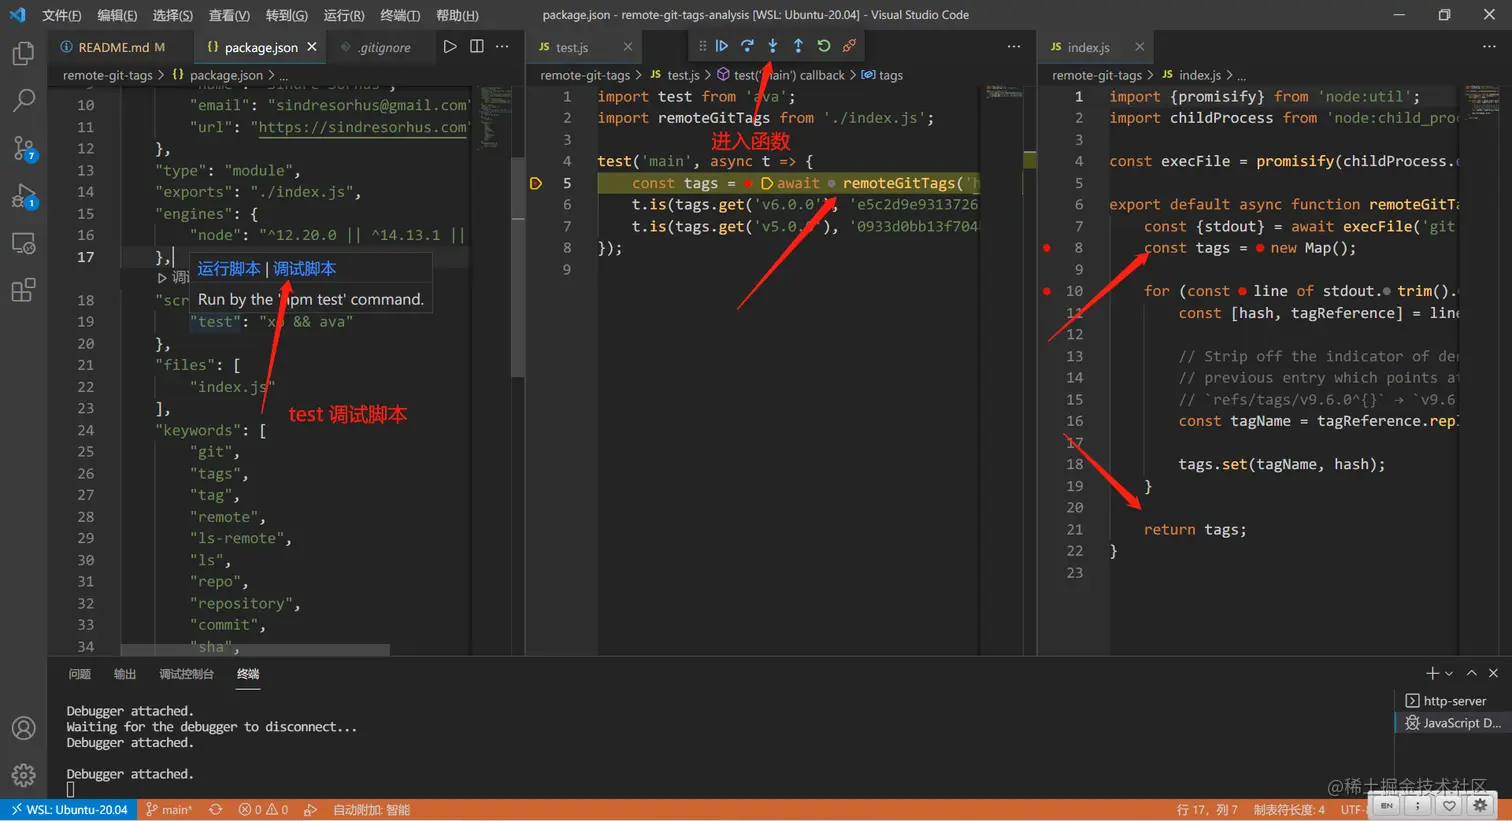The image size is (1512, 821).
Task: Close the terminal panel
Action: 1493,673
